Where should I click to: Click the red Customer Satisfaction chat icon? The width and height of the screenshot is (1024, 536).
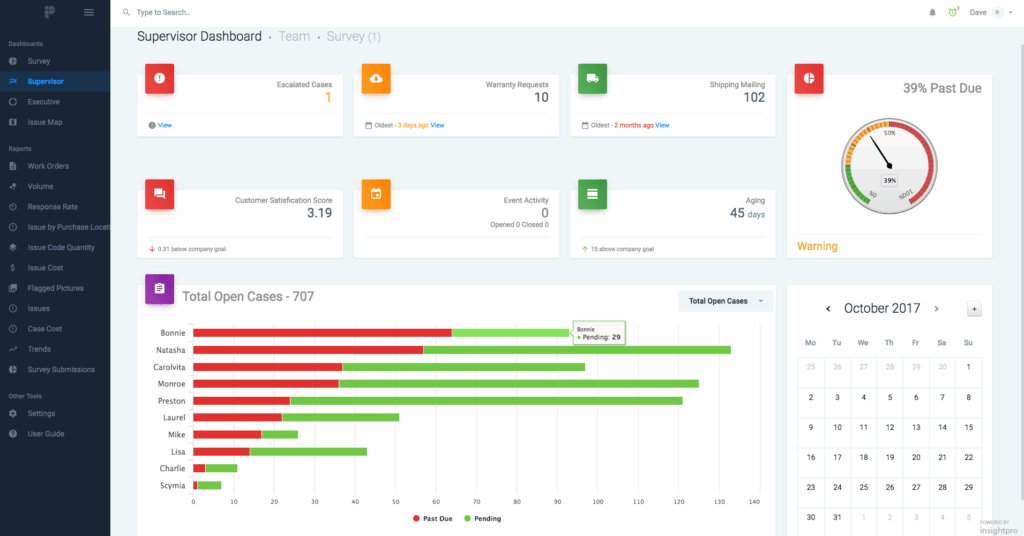pyautogui.click(x=161, y=194)
